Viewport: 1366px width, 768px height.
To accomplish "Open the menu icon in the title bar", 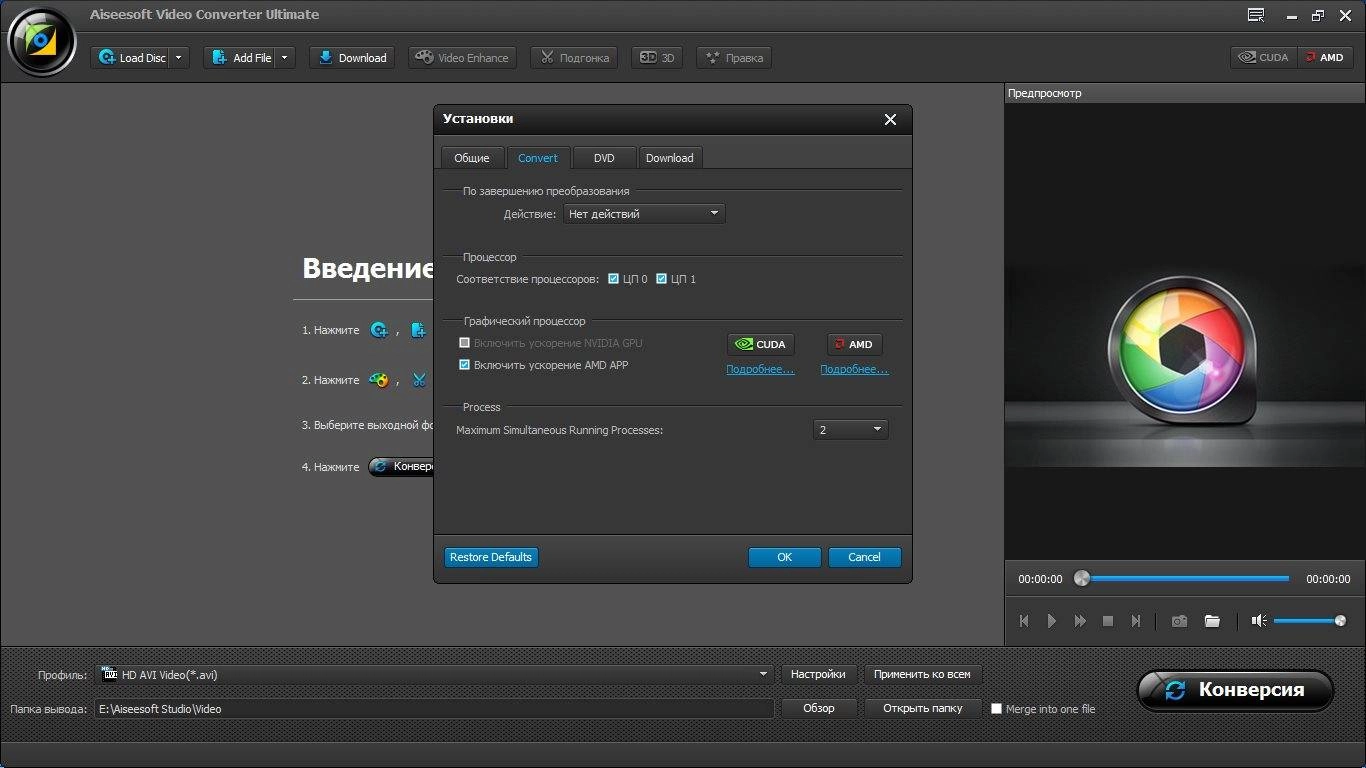I will coord(1256,15).
